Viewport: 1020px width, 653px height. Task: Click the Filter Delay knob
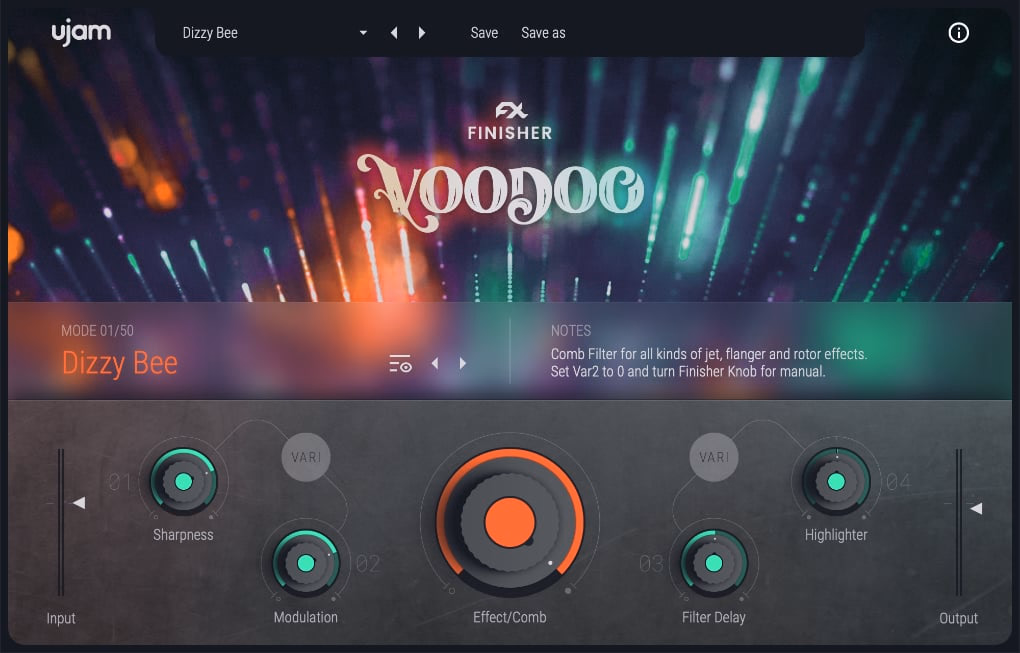714,563
